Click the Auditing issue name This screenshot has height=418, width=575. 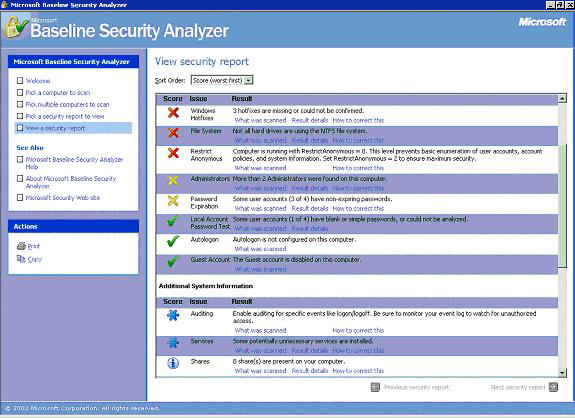[202, 314]
